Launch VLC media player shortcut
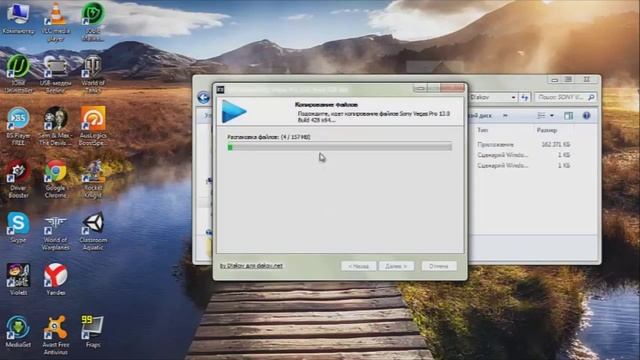 tap(56, 21)
